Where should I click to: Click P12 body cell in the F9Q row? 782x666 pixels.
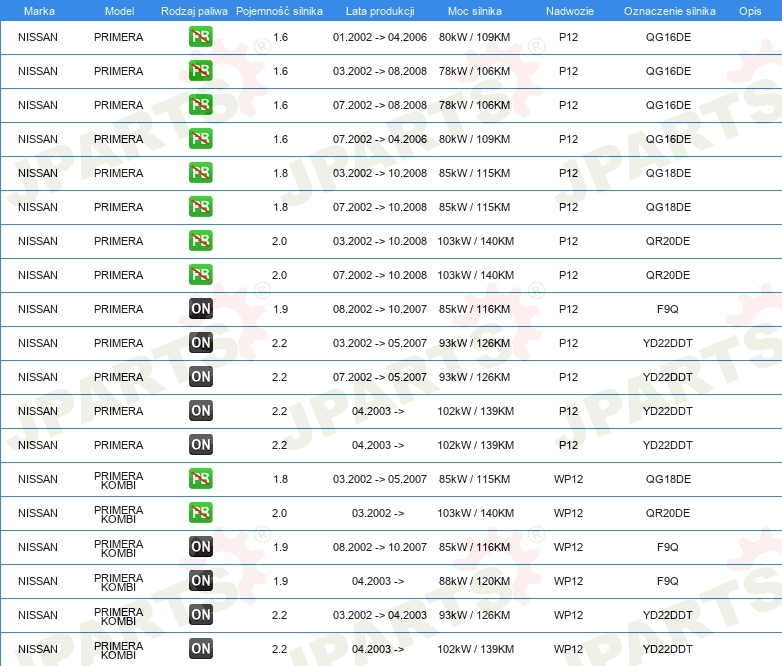tap(568, 309)
